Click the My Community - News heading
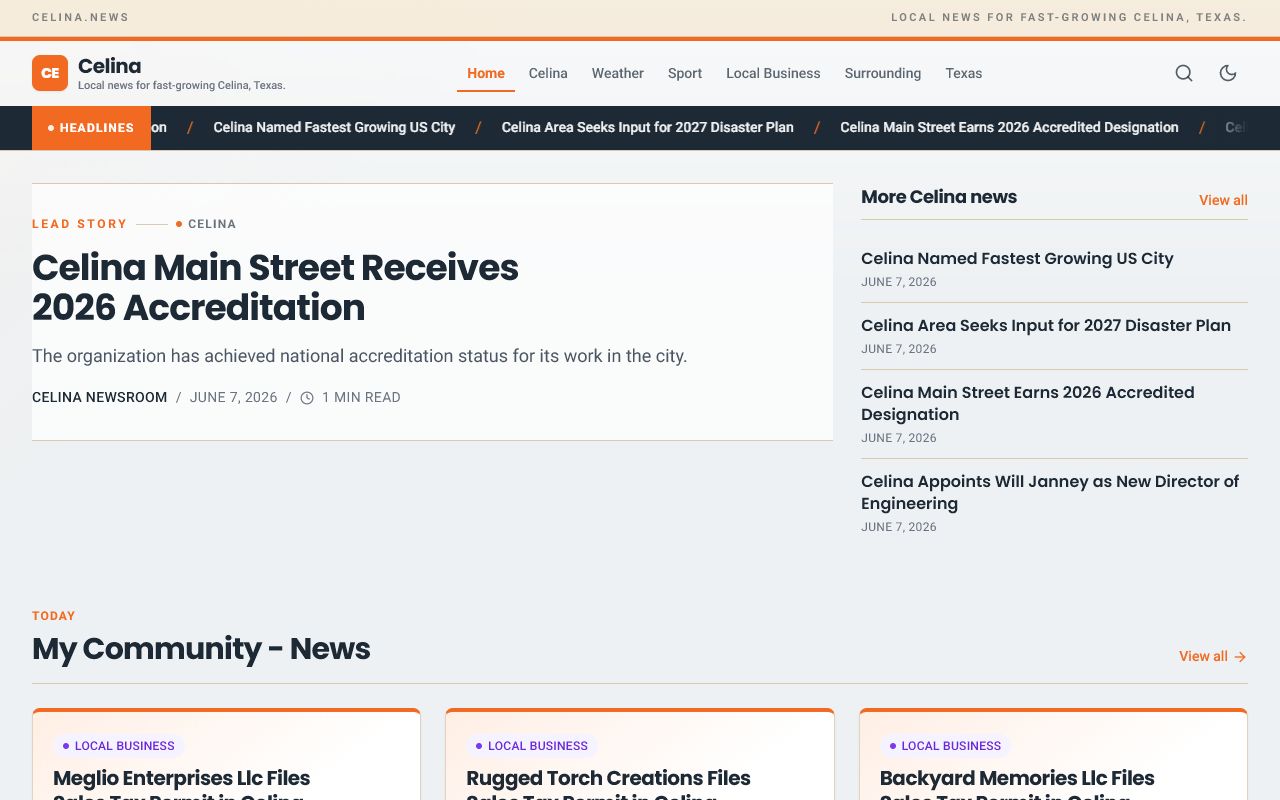Screen dimensions: 1280x800 pyautogui.click(x=201, y=649)
